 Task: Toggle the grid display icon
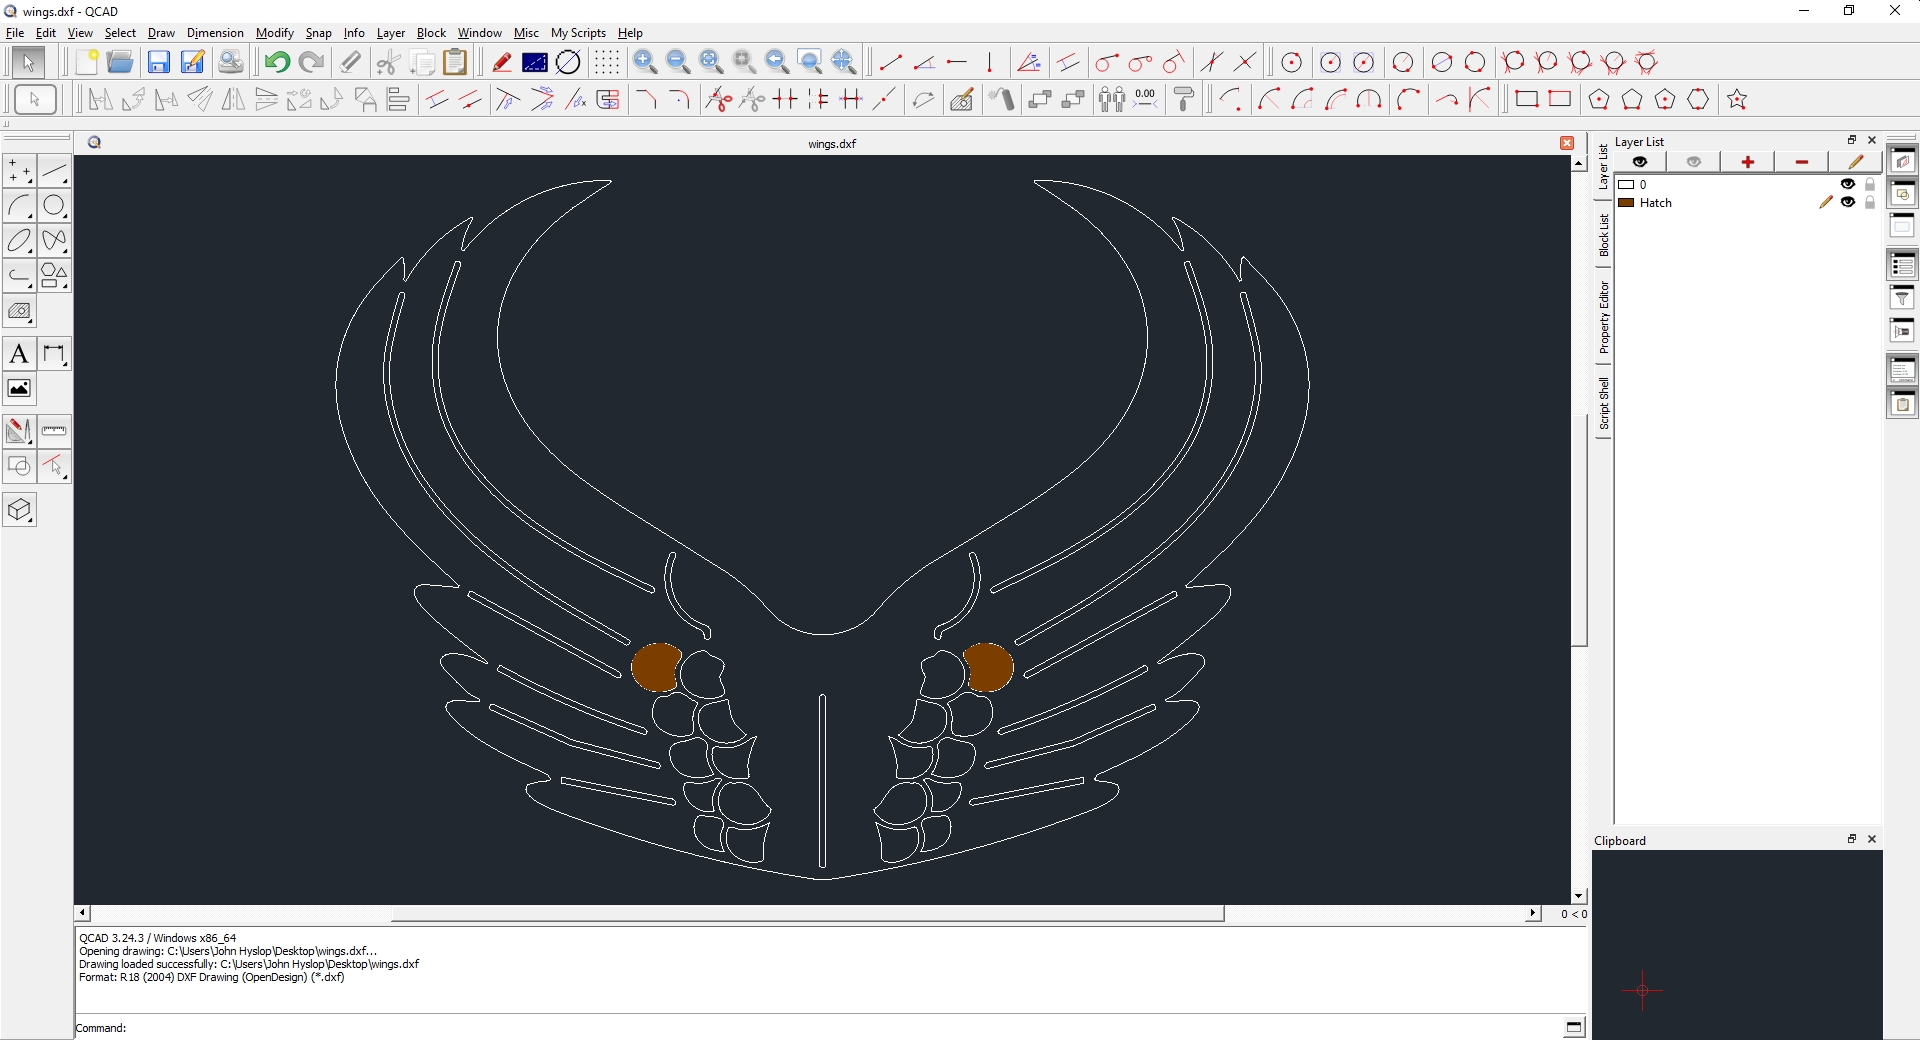point(606,63)
